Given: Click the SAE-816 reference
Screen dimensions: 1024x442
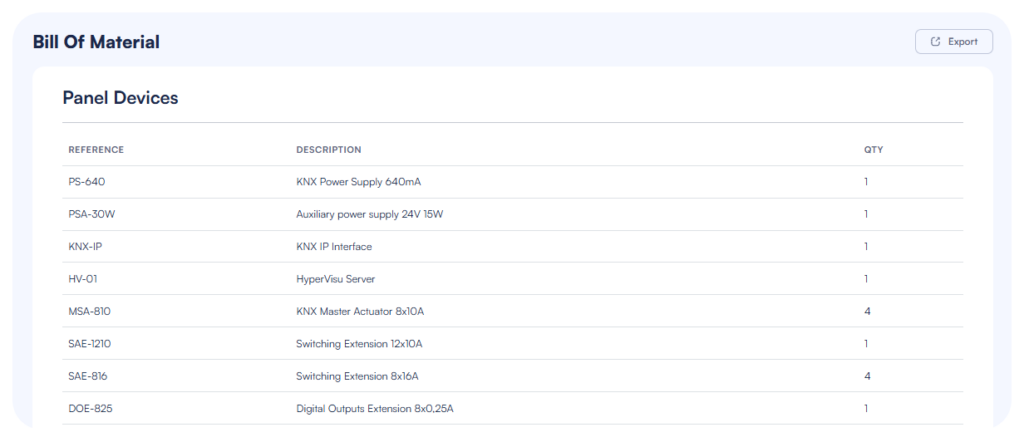Looking at the screenshot, I should click(88, 376).
